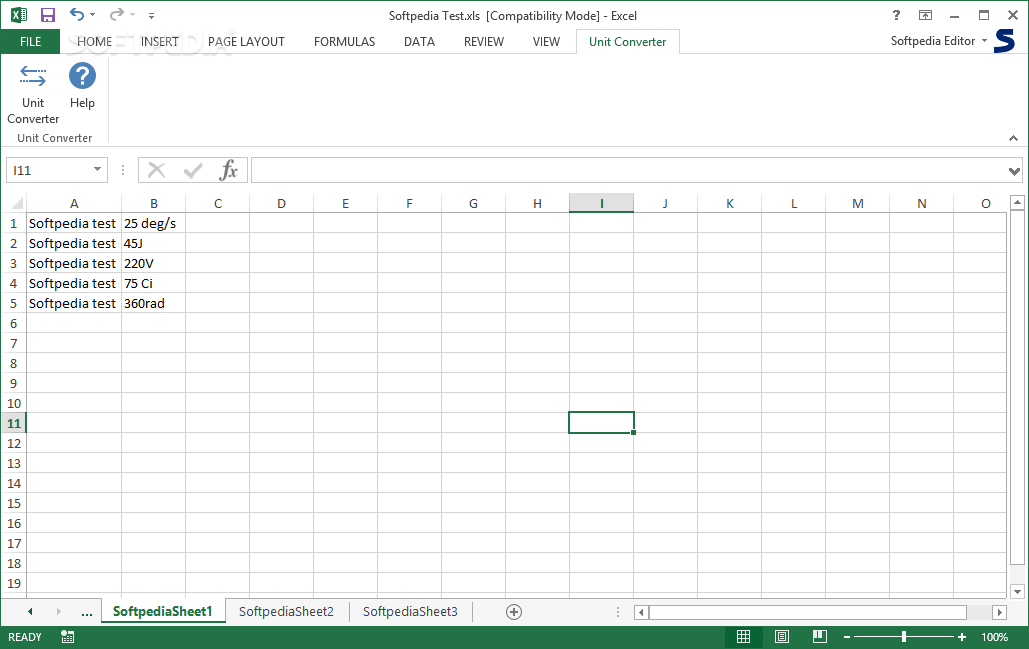Click the Enter checkmark in formula bar
The height and width of the screenshot is (649, 1029).
click(193, 171)
